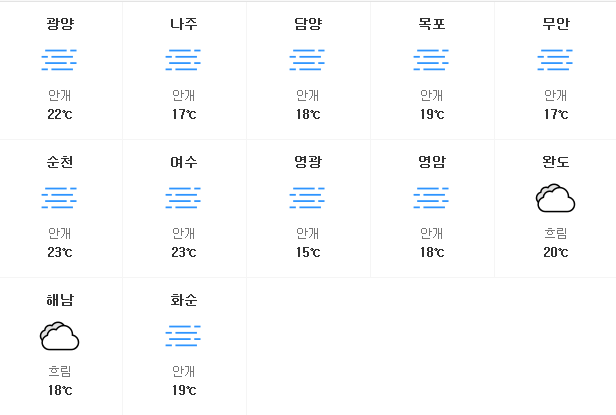The width and height of the screenshot is (616, 415).
Task: Click the fog icon for 목포
Action: click(431, 60)
